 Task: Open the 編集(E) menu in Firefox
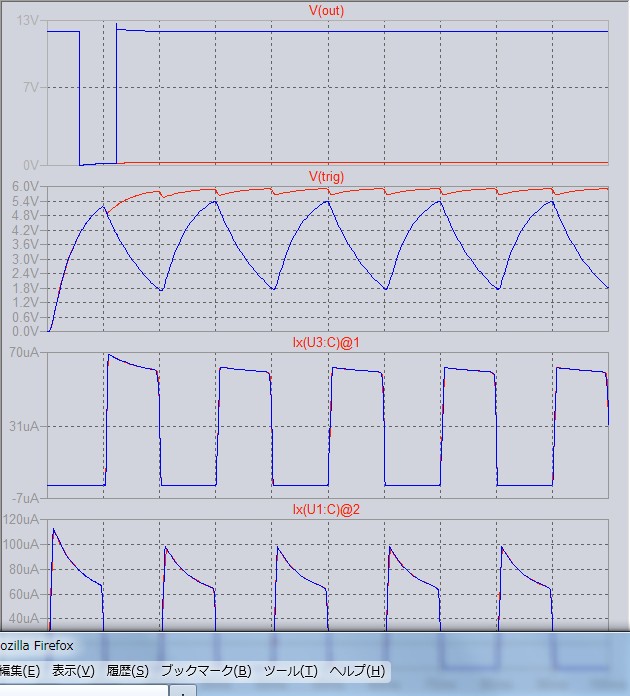coord(19,671)
